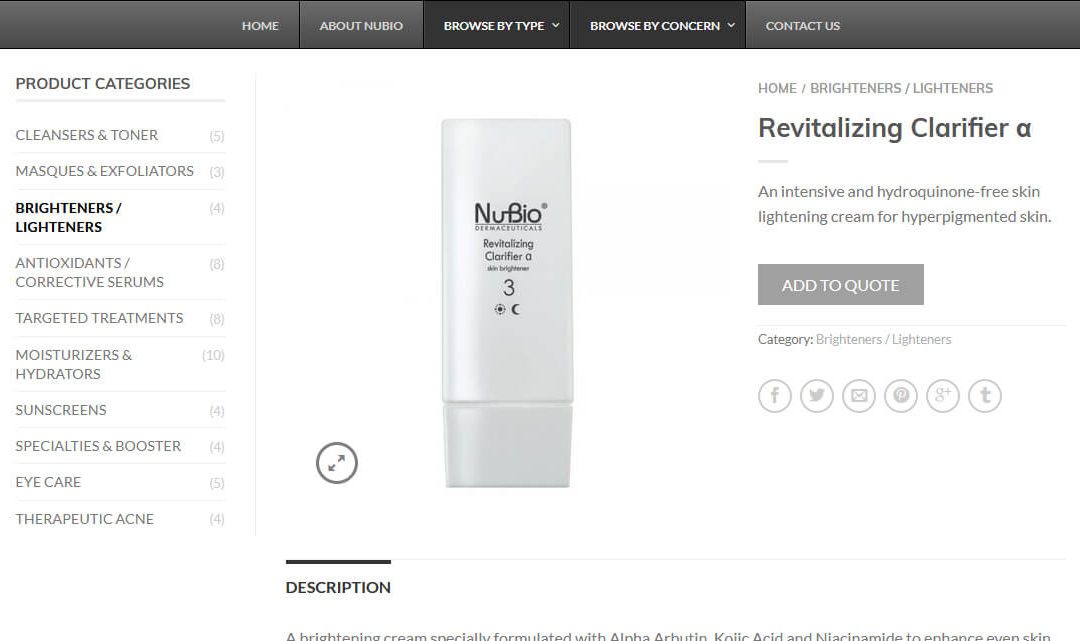This screenshot has width=1080, height=641.
Task: Select Therapeutic Acne category
Action: tap(85, 518)
